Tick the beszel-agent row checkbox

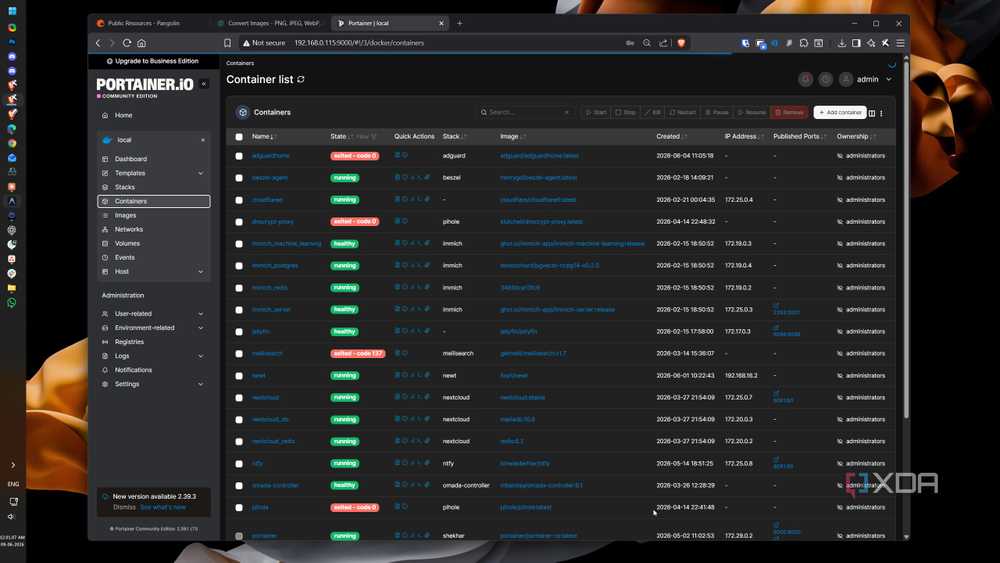tap(239, 178)
